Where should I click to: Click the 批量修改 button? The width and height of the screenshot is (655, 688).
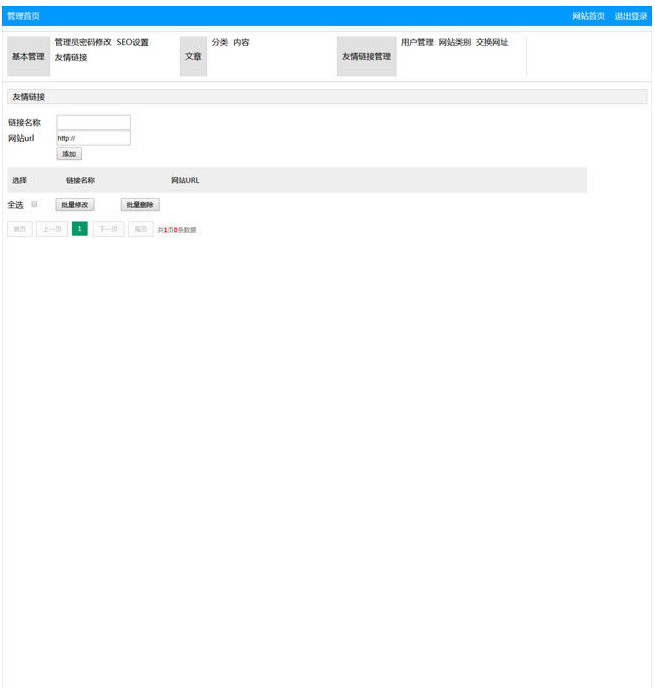75,205
